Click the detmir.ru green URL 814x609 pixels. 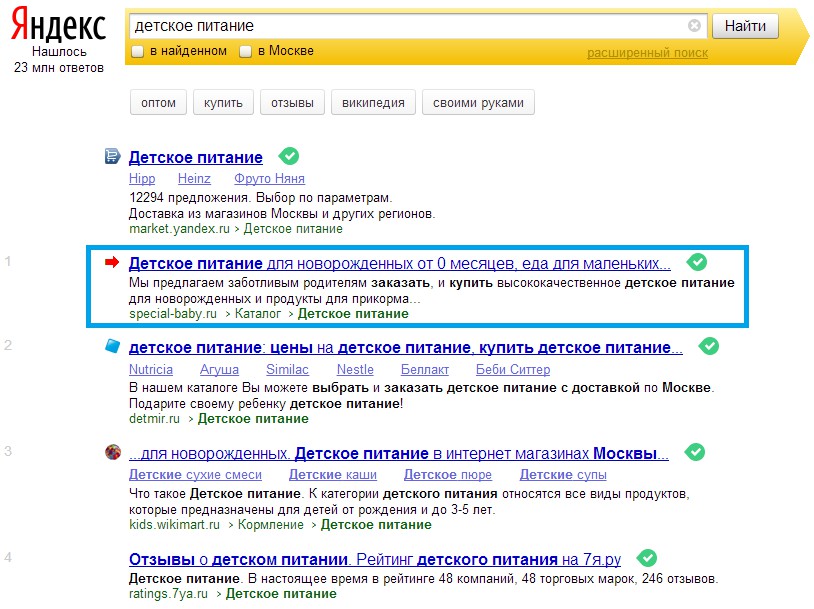[x=154, y=419]
